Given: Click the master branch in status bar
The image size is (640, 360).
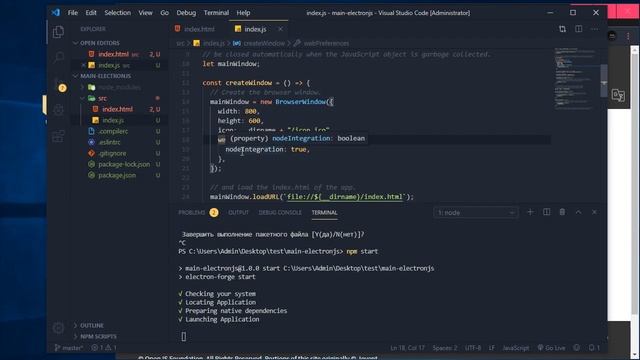Looking at the screenshot, I should click(69, 348).
